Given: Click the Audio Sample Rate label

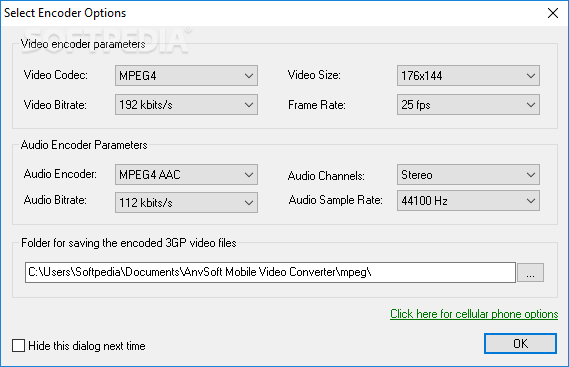Looking at the screenshot, I should coord(336,200).
